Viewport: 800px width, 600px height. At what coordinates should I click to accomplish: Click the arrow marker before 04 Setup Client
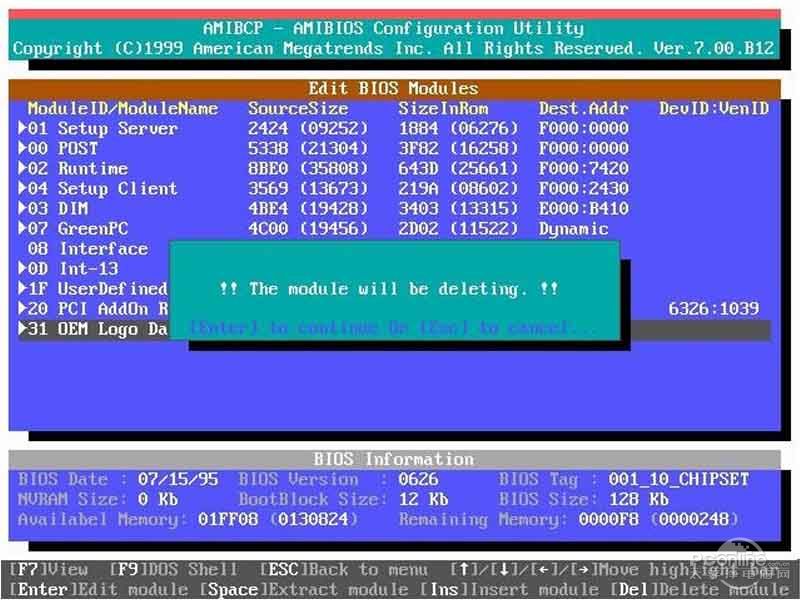pos(22,188)
